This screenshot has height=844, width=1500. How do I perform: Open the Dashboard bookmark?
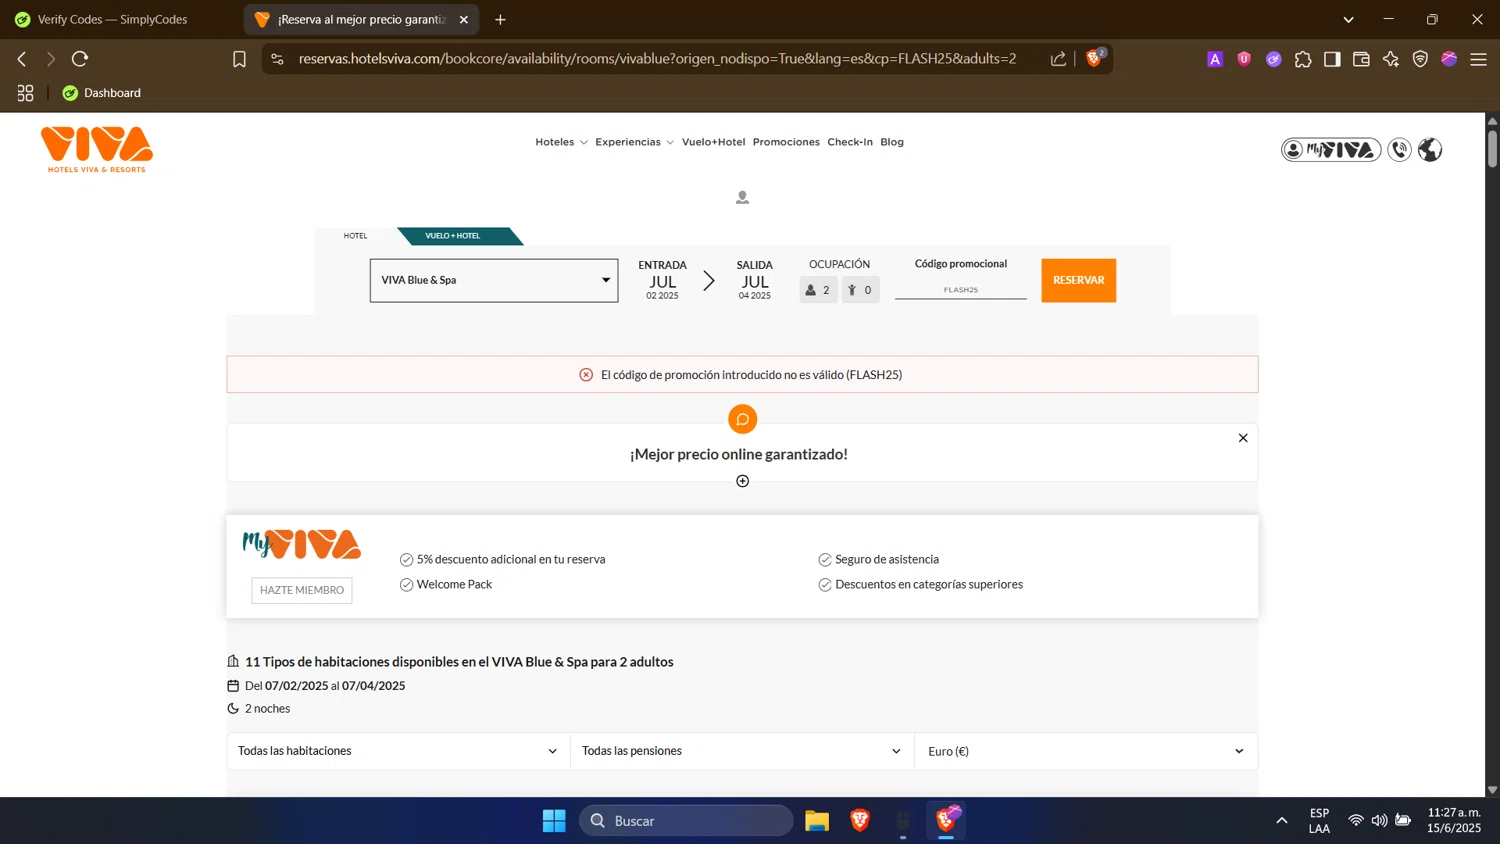[102, 93]
